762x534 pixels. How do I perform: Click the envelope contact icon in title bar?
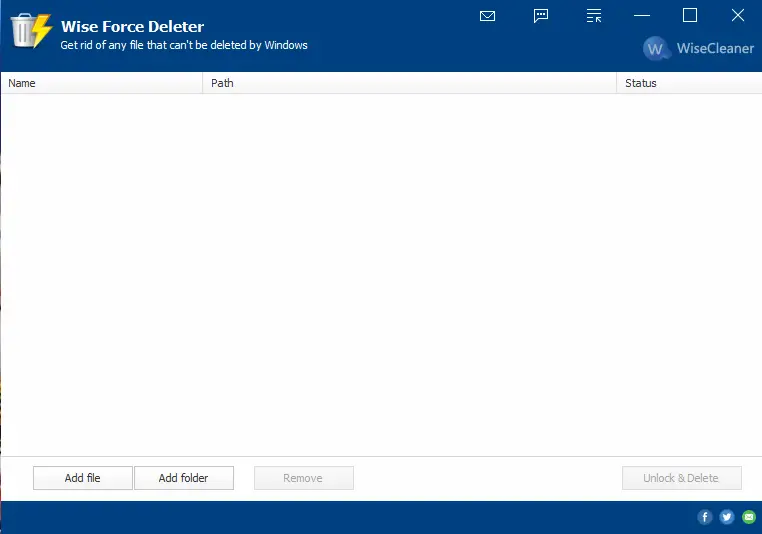pos(487,16)
